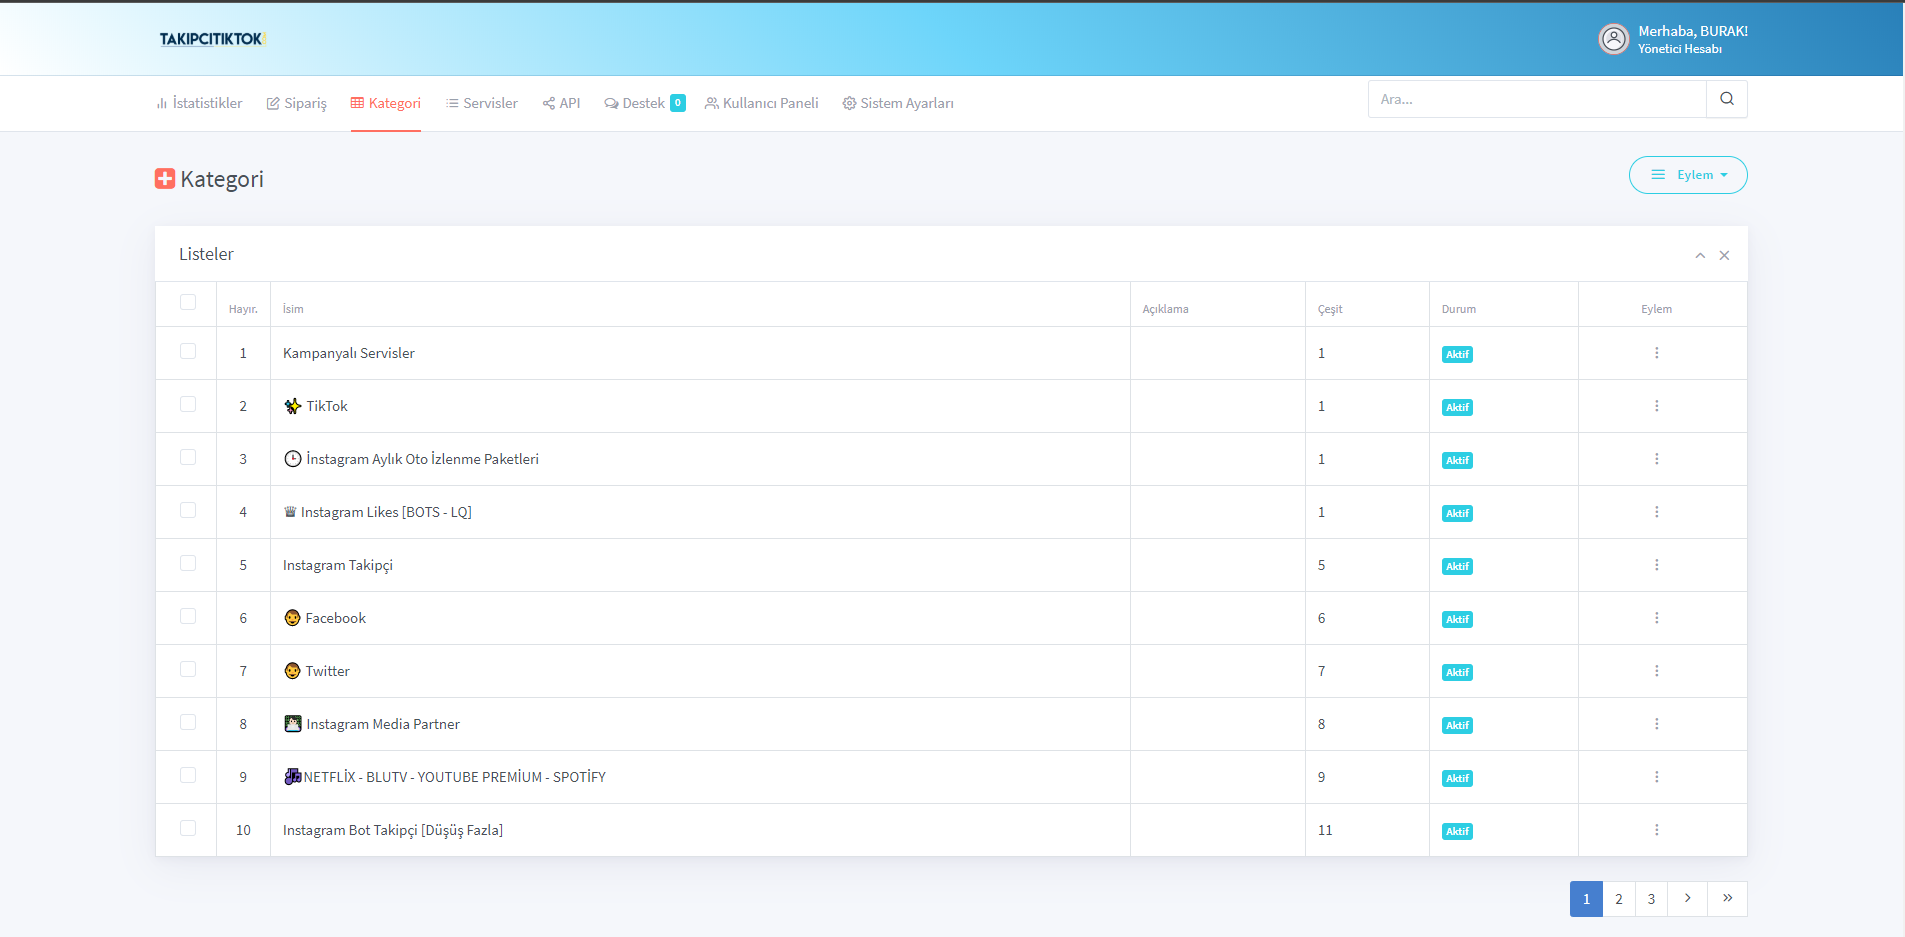This screenshot has width=1905, height=937.
Task: Jump to last page double arrow
Action: point(1728,899)
